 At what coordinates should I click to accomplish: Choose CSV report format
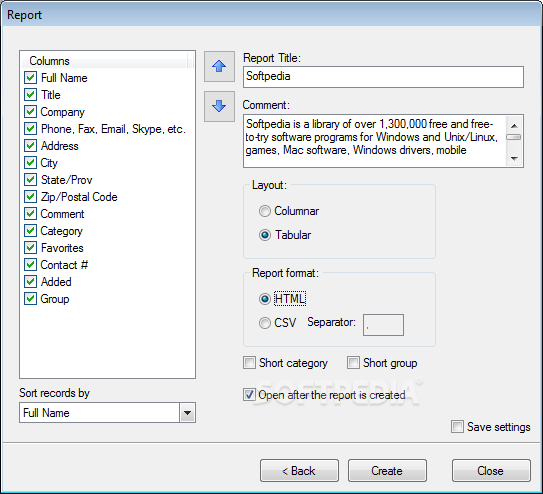pos(265,323)
